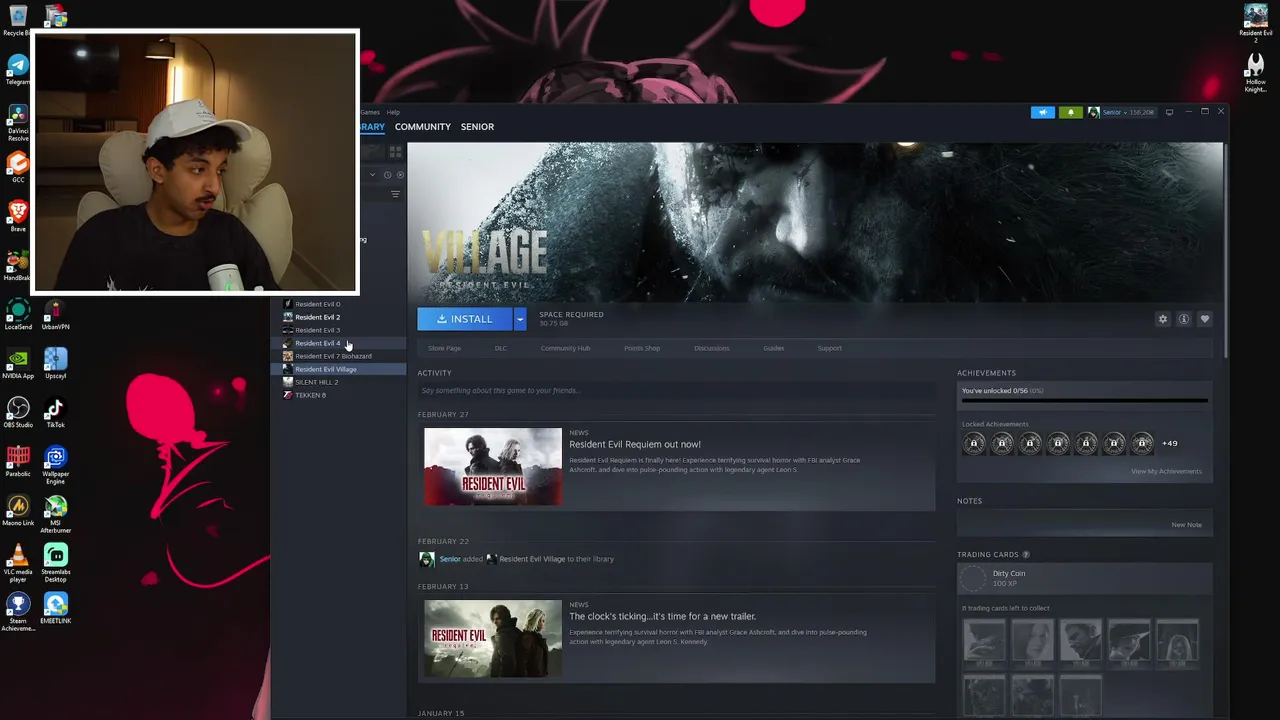Select Resident Evil 3 in library list
This screenshot has width=1280, height=720.
pos(317,330)
